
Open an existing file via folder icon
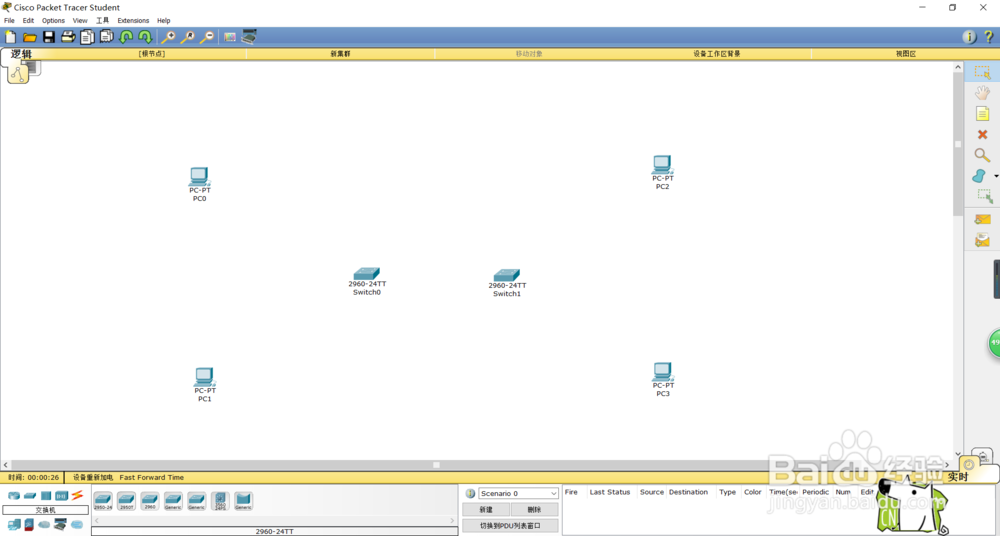click(x=29, y=37)
